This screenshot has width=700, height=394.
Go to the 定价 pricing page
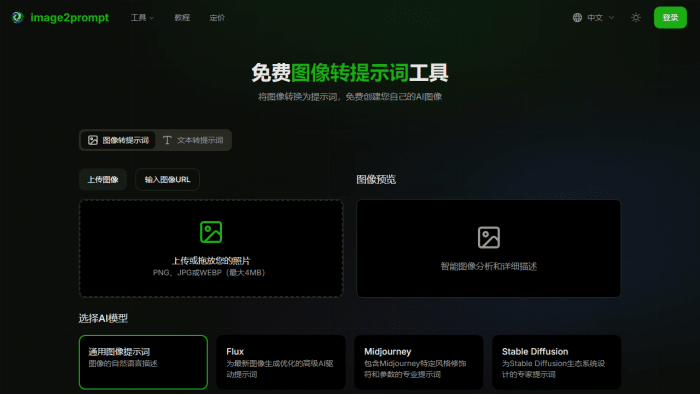click(x=217, y=17)
